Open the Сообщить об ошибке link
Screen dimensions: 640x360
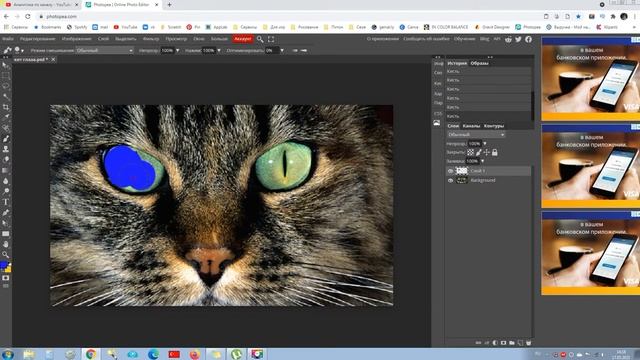click(x=426, y=39)
